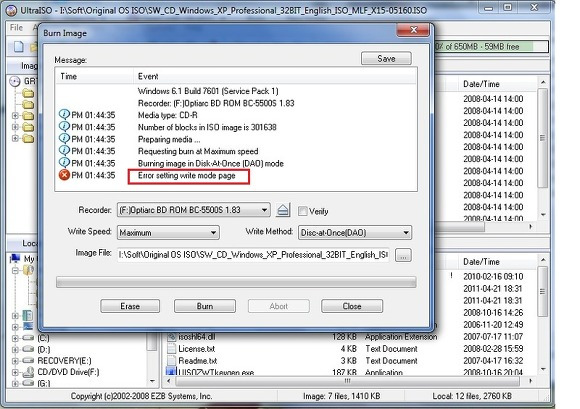
Task: Click the Save button in Burn Image
Action: [x=386, y=58]
